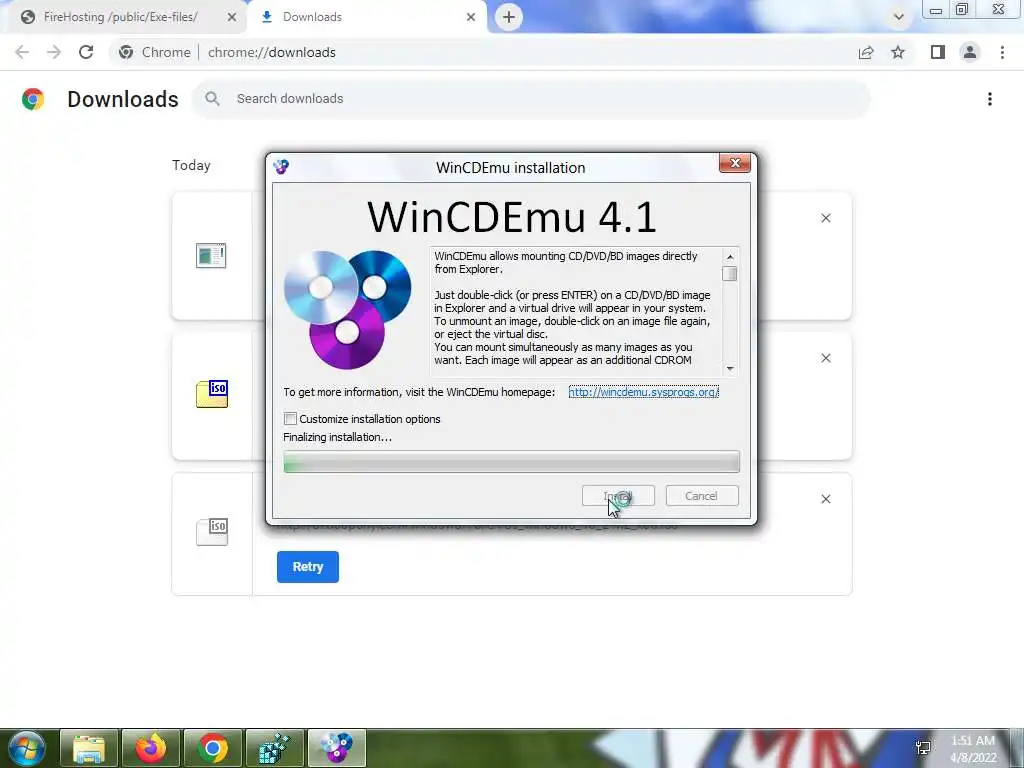This screenshot has height=768, width=1024.
Task: Click the greyed-out Install button
Action: [618, 496]
